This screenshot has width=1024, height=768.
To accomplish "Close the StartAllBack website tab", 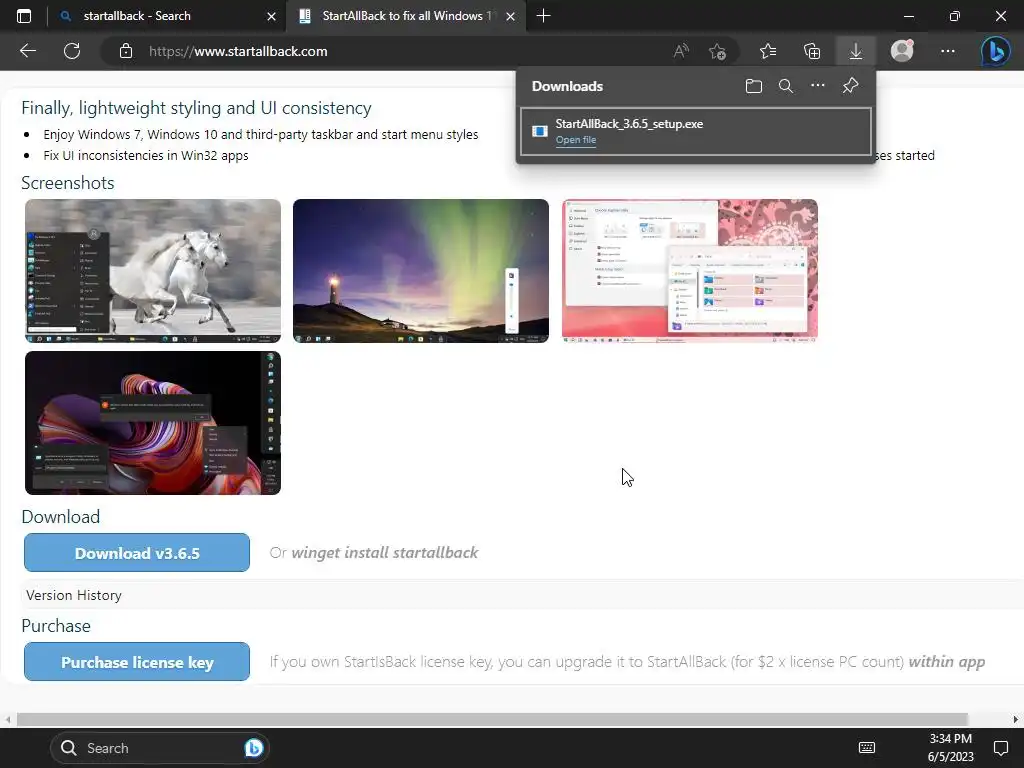I will point(511,16).
